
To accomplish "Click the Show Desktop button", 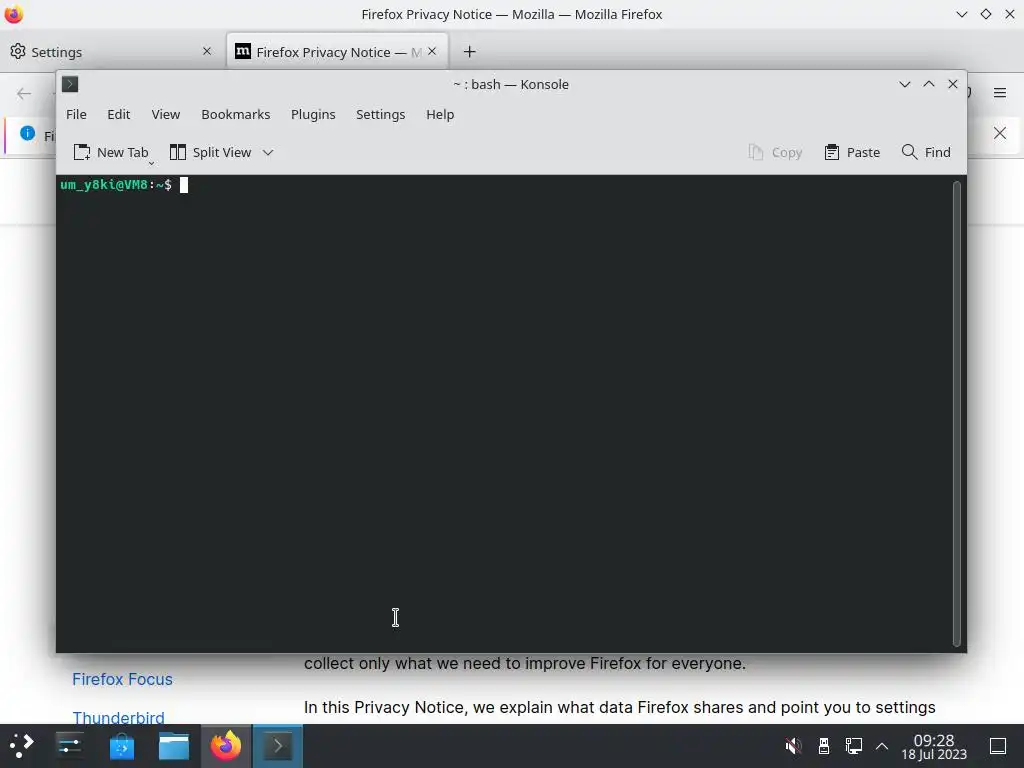I will click(998, 746).
